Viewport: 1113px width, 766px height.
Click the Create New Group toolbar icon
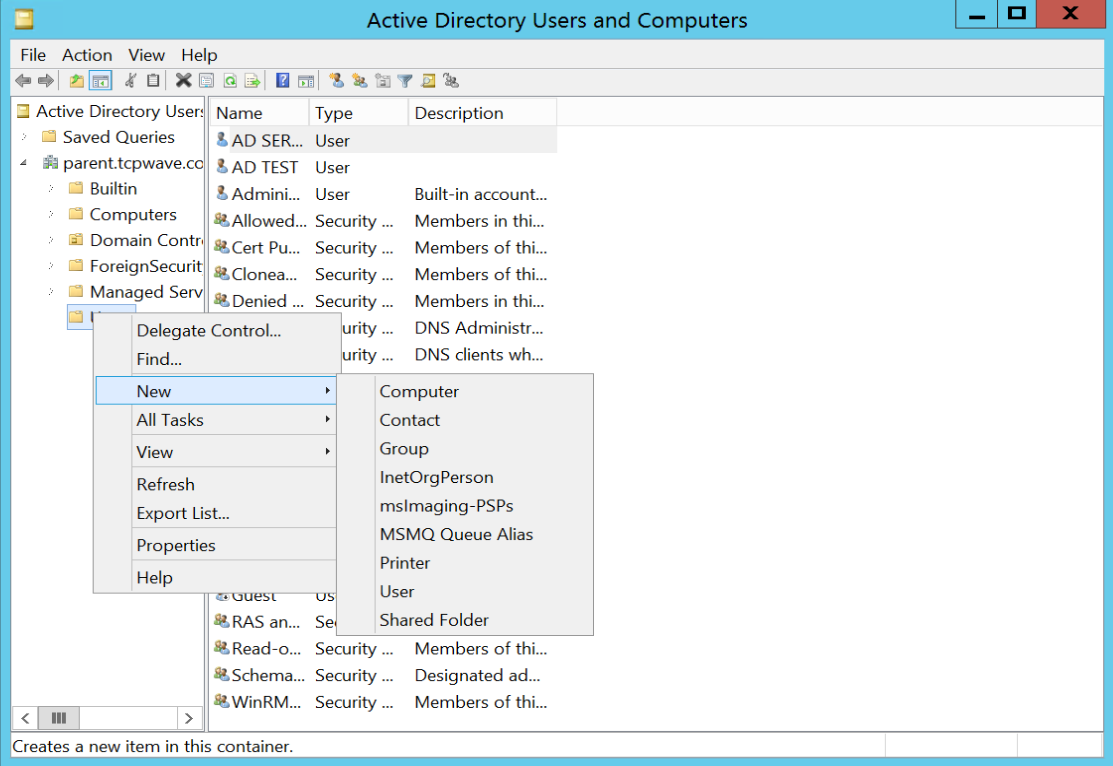[x=360, y=81]
